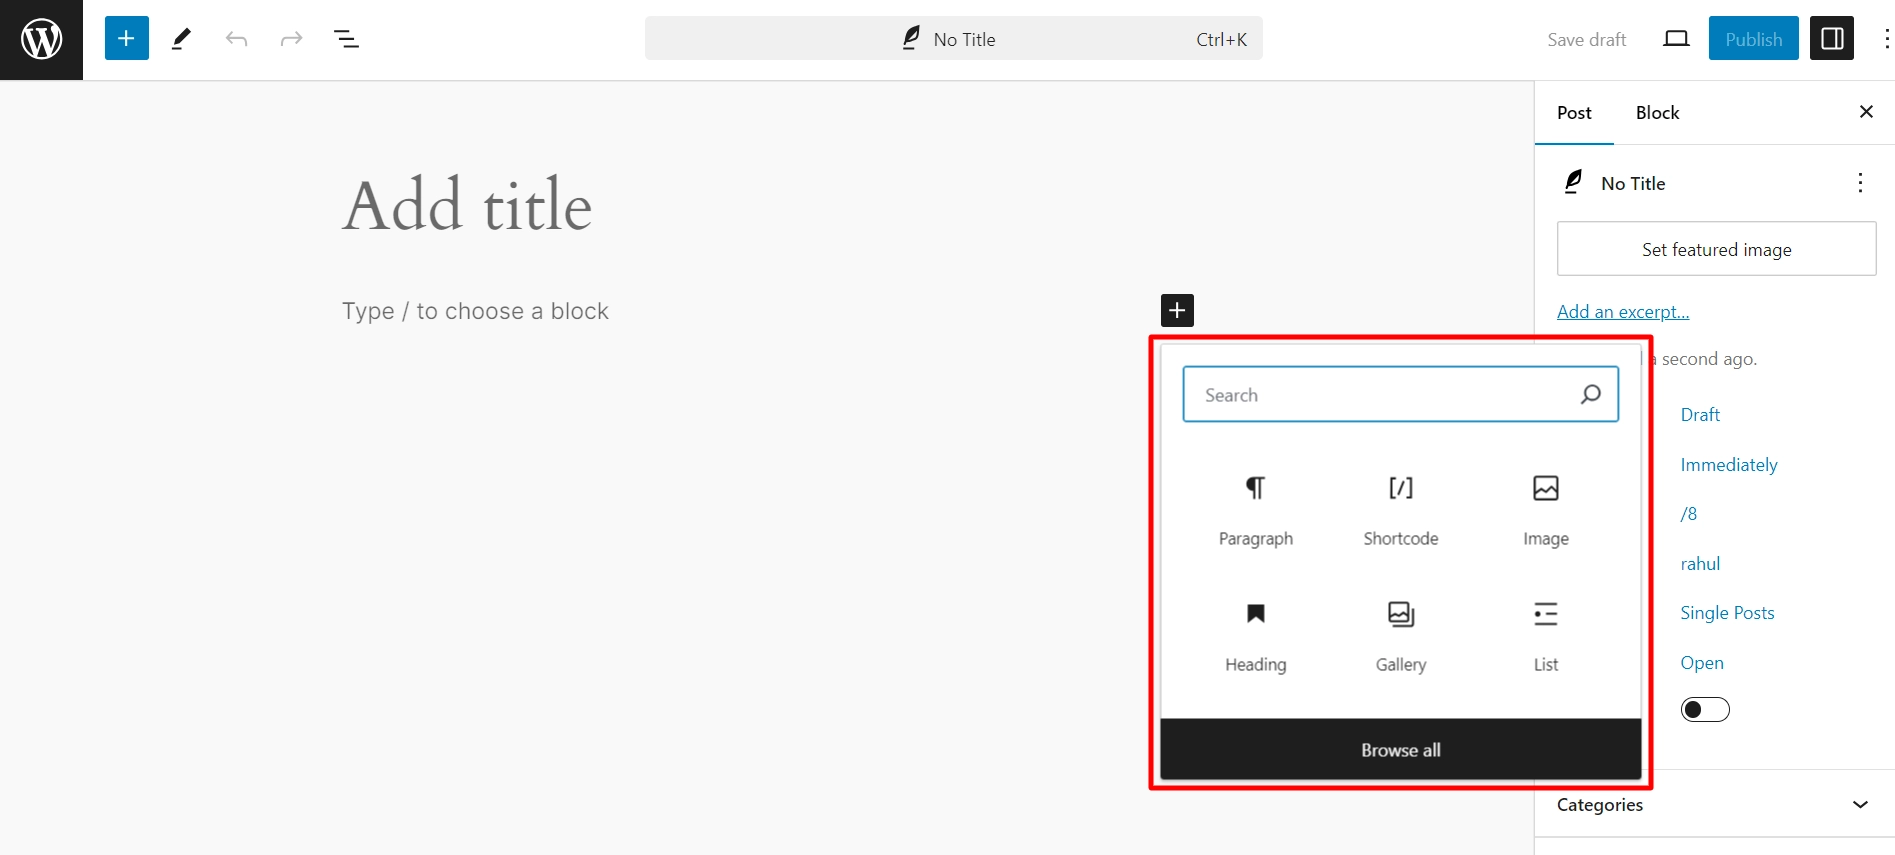Insert a Heading block
1895x855 pixels.
tap(1256, 637)
